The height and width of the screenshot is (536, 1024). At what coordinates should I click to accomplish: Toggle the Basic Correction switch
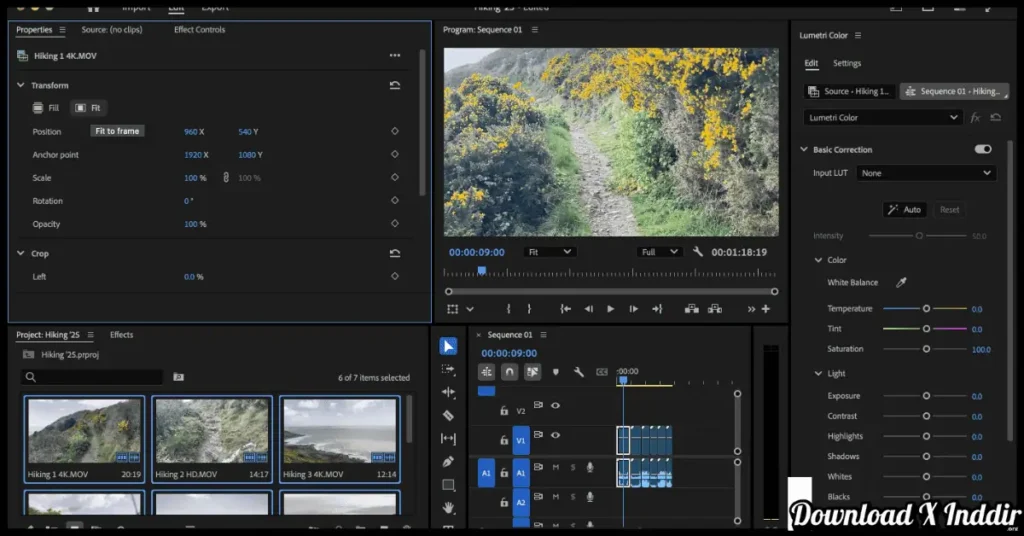click(982, 149)
